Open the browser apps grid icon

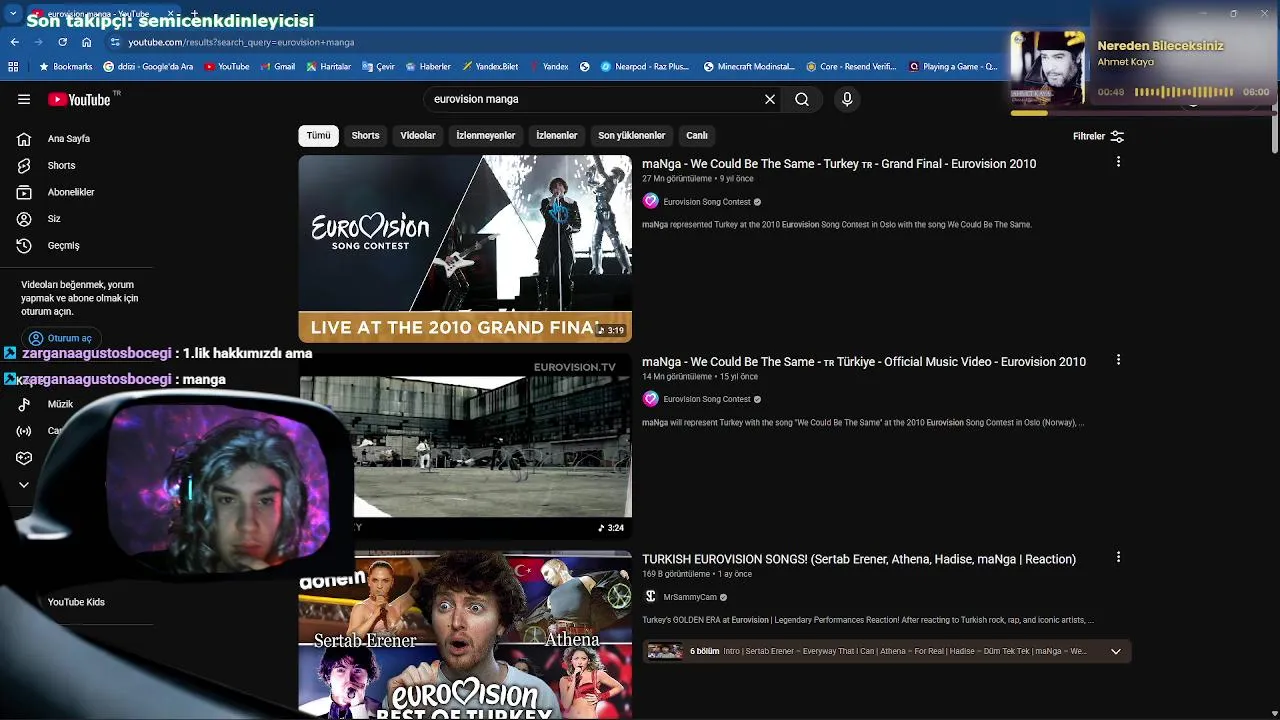(x=13, y=67)
